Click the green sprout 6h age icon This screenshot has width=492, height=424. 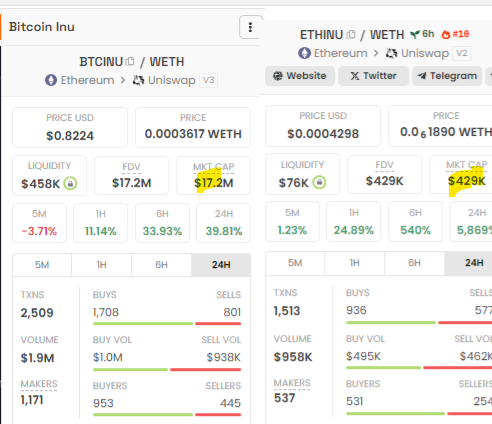click(415, 34)
